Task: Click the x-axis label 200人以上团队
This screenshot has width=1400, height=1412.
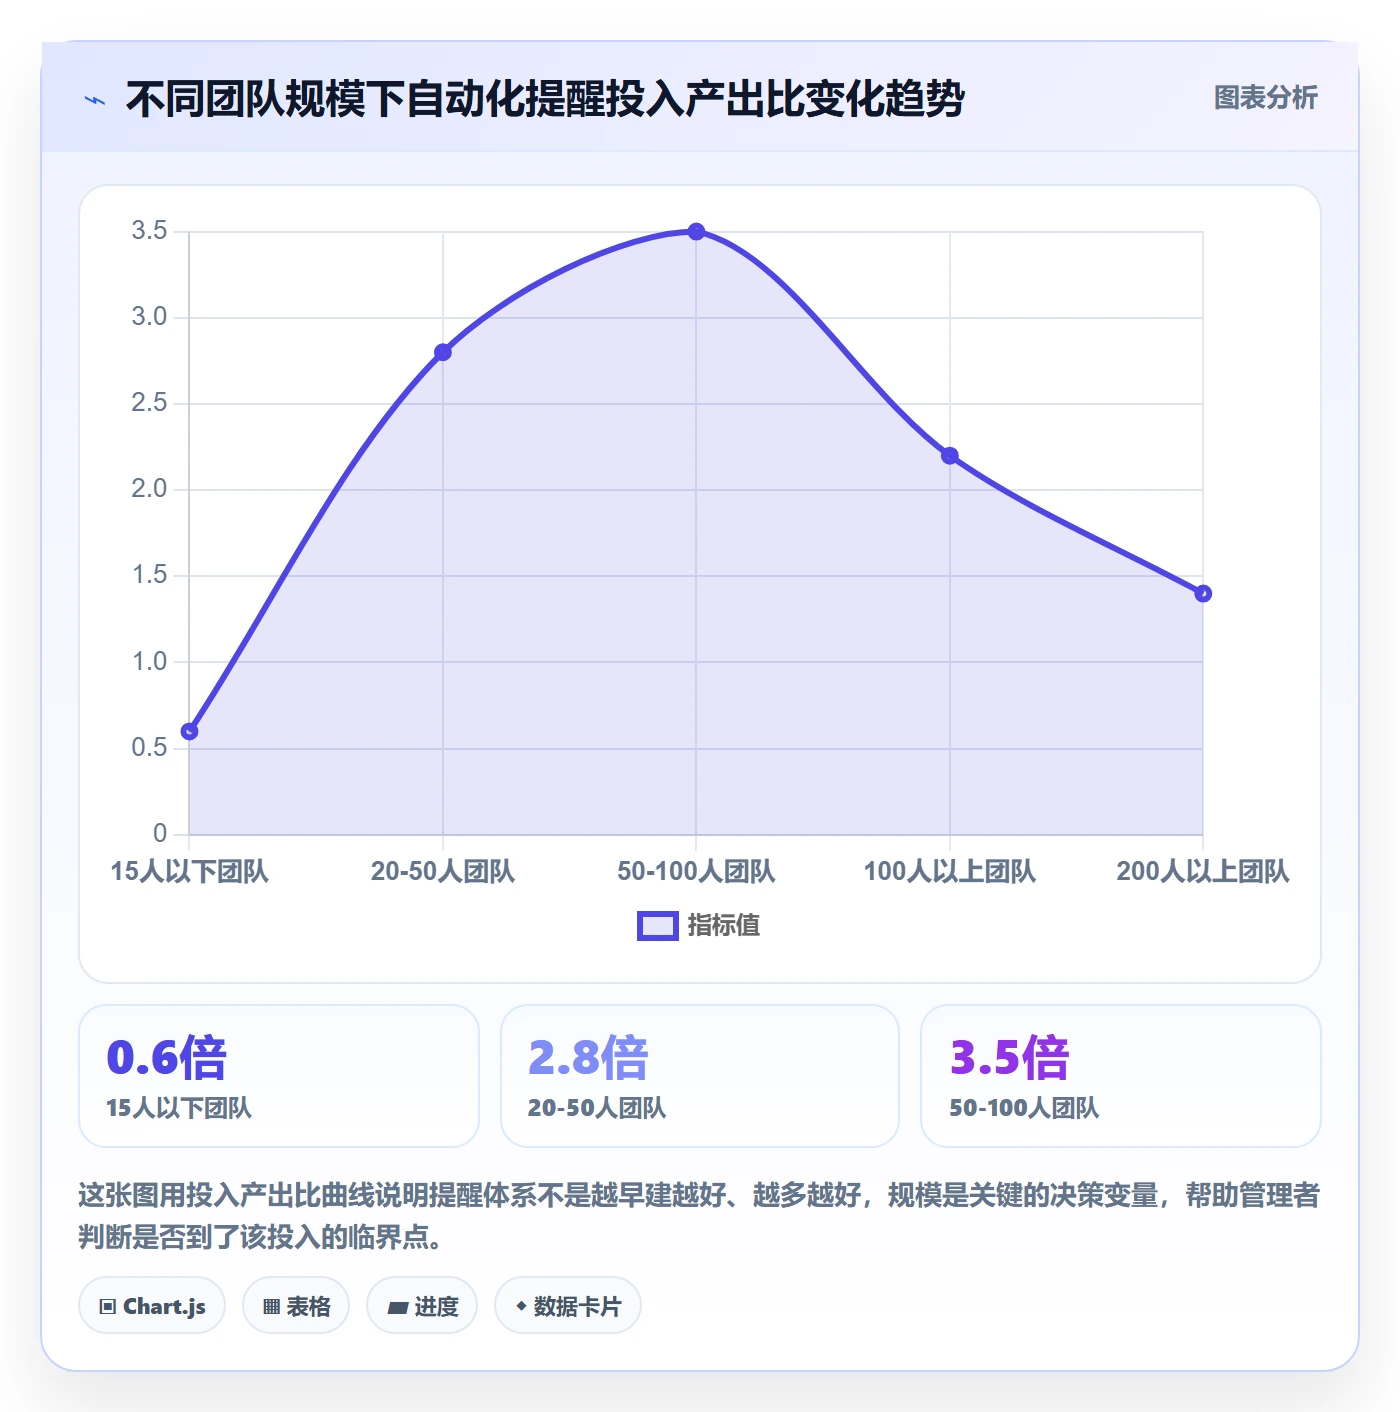Action: tap(1203, 872)
